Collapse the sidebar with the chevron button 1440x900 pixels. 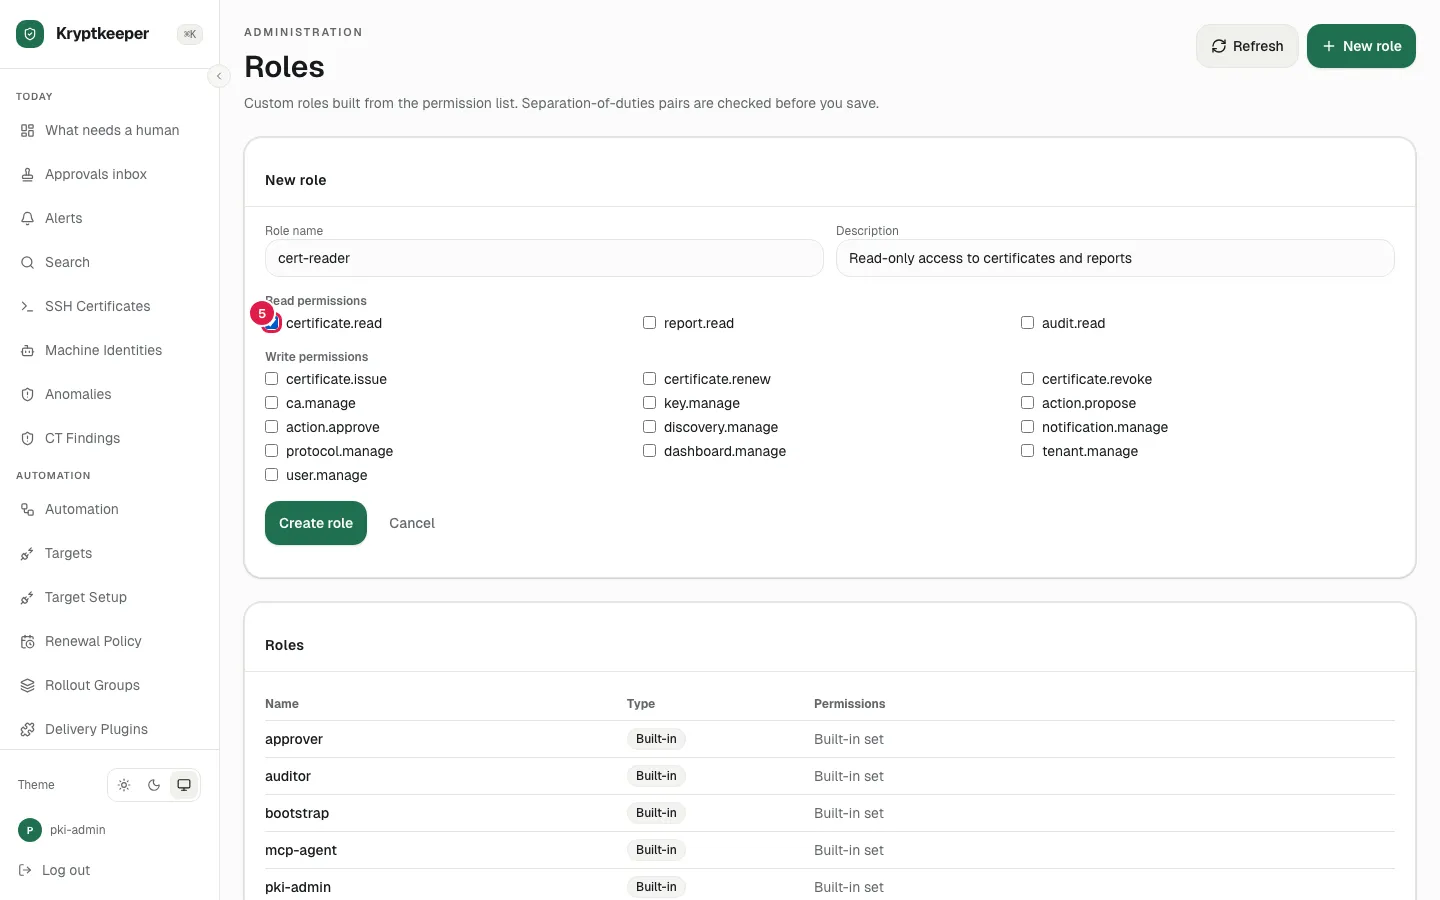[219, 76]
